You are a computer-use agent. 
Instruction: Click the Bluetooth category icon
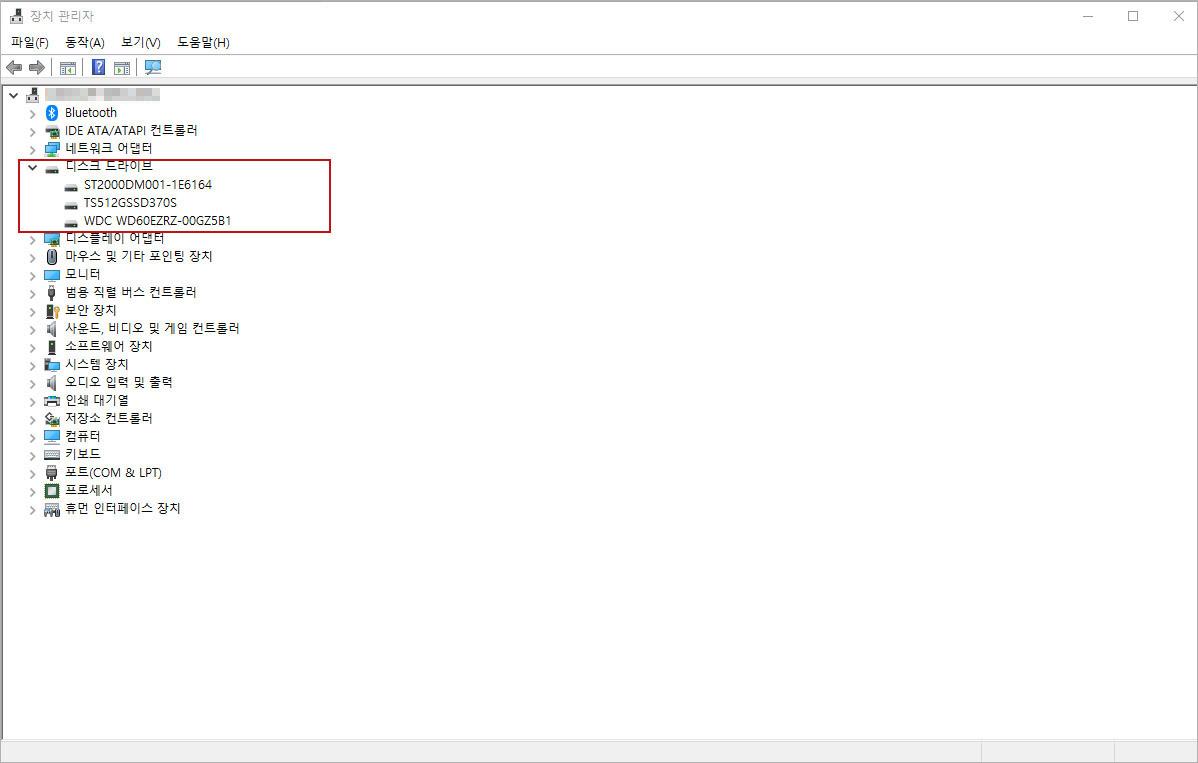coord(52,113)
